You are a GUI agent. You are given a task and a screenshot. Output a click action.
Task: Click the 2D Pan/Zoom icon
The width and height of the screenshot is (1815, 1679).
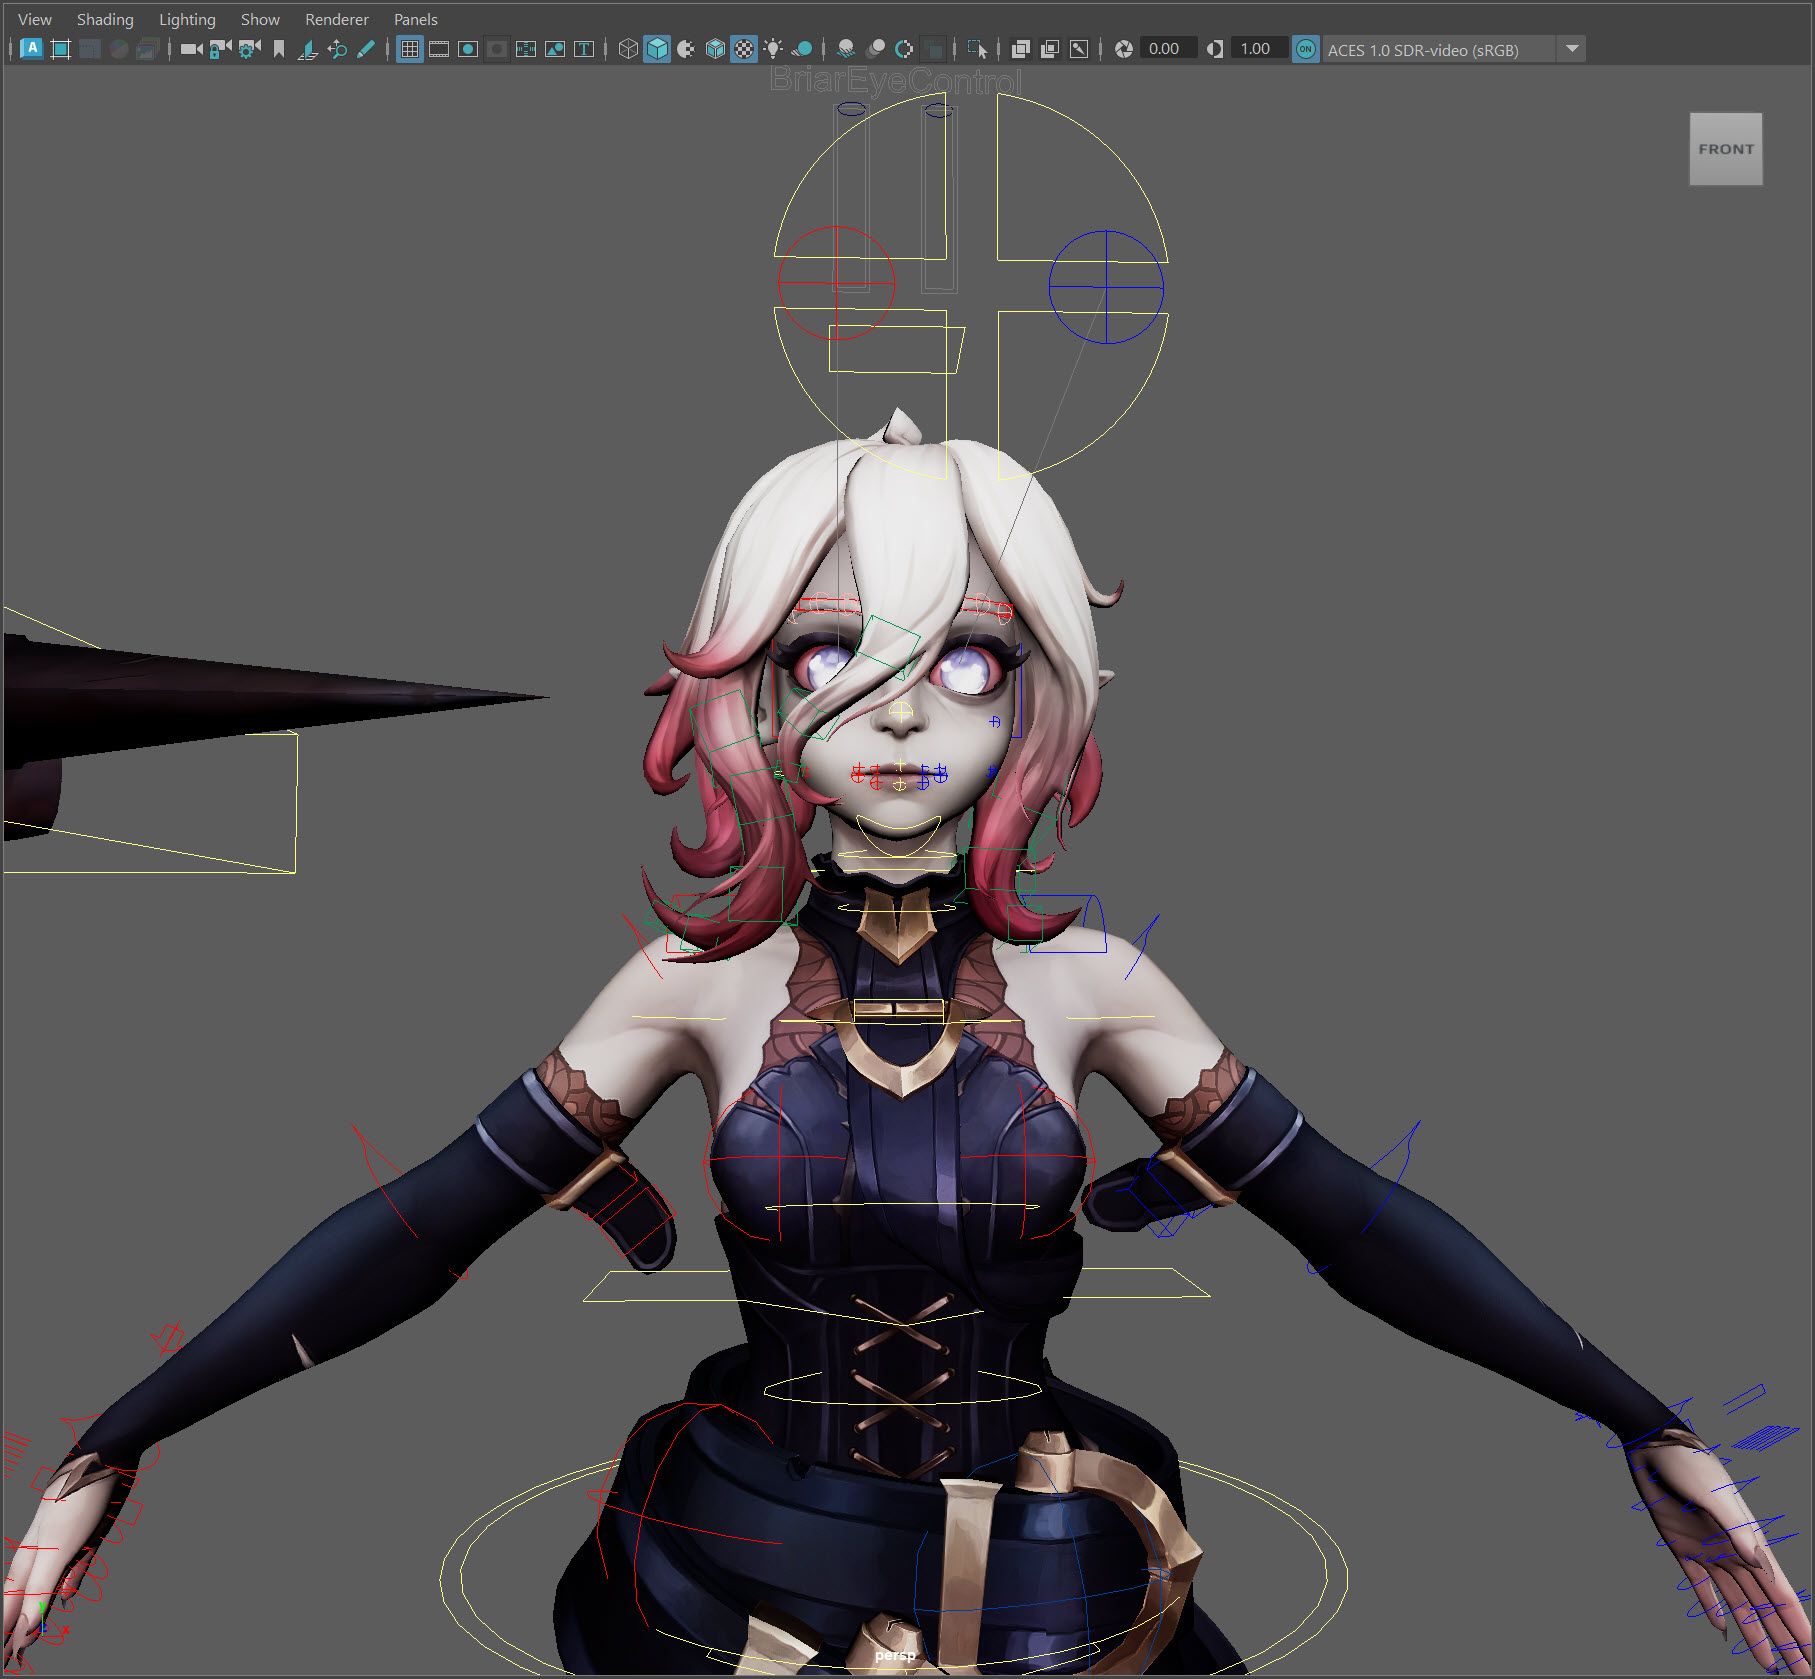(337, 49)
